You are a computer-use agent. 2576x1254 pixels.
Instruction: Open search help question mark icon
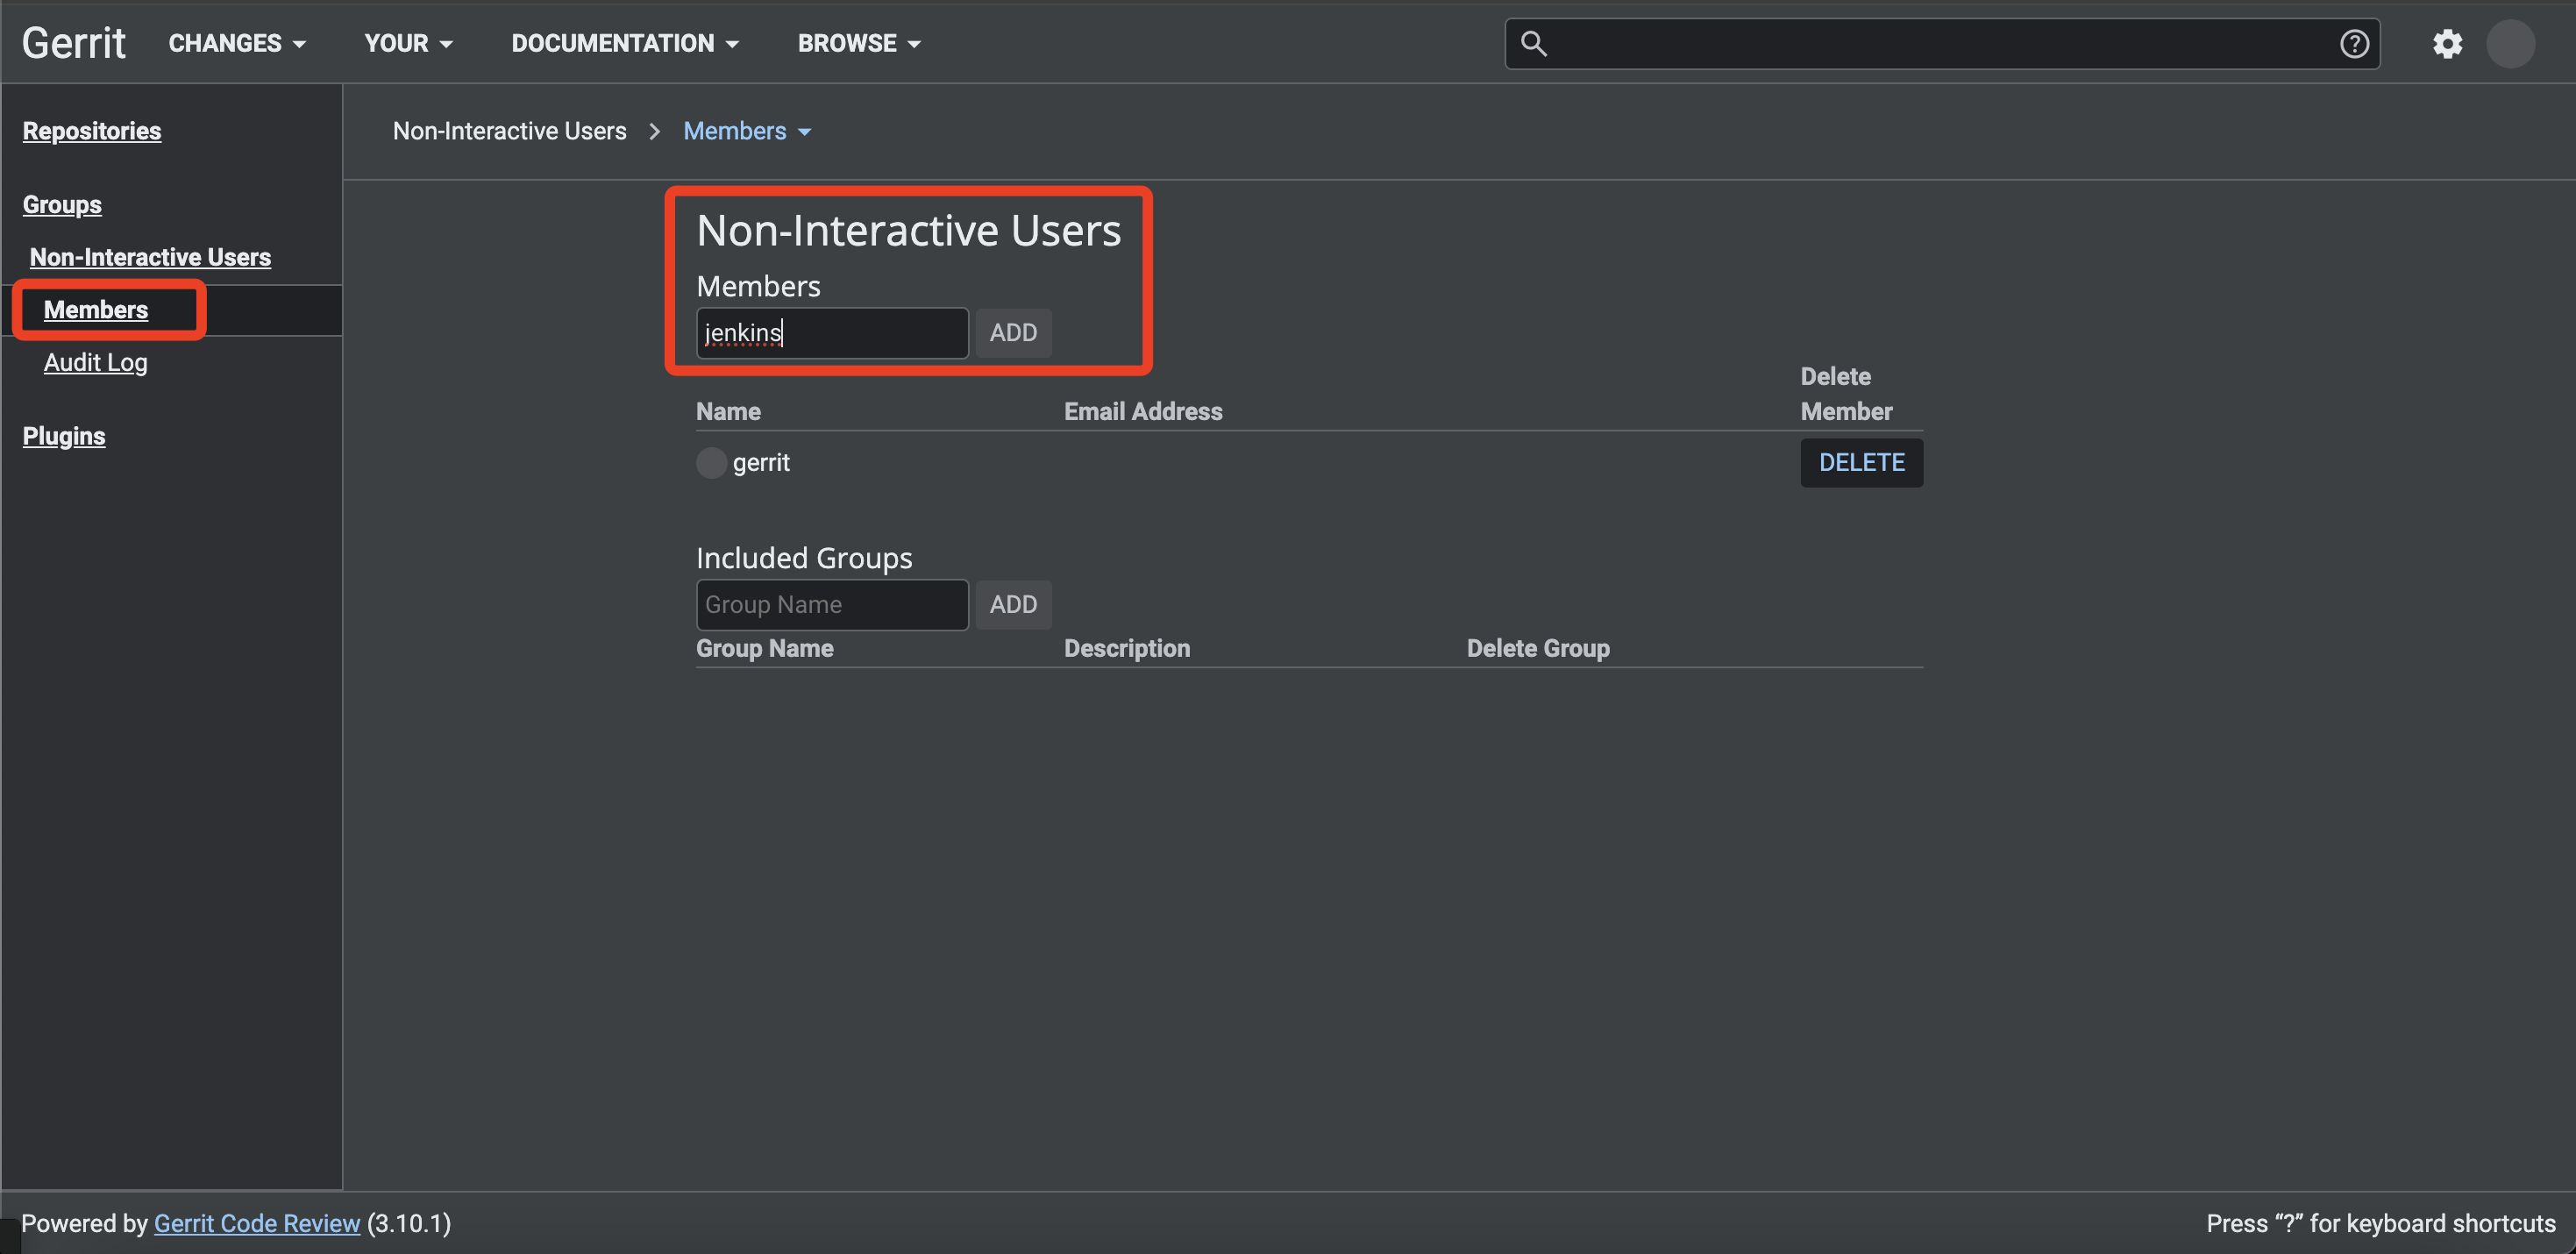2354,44
